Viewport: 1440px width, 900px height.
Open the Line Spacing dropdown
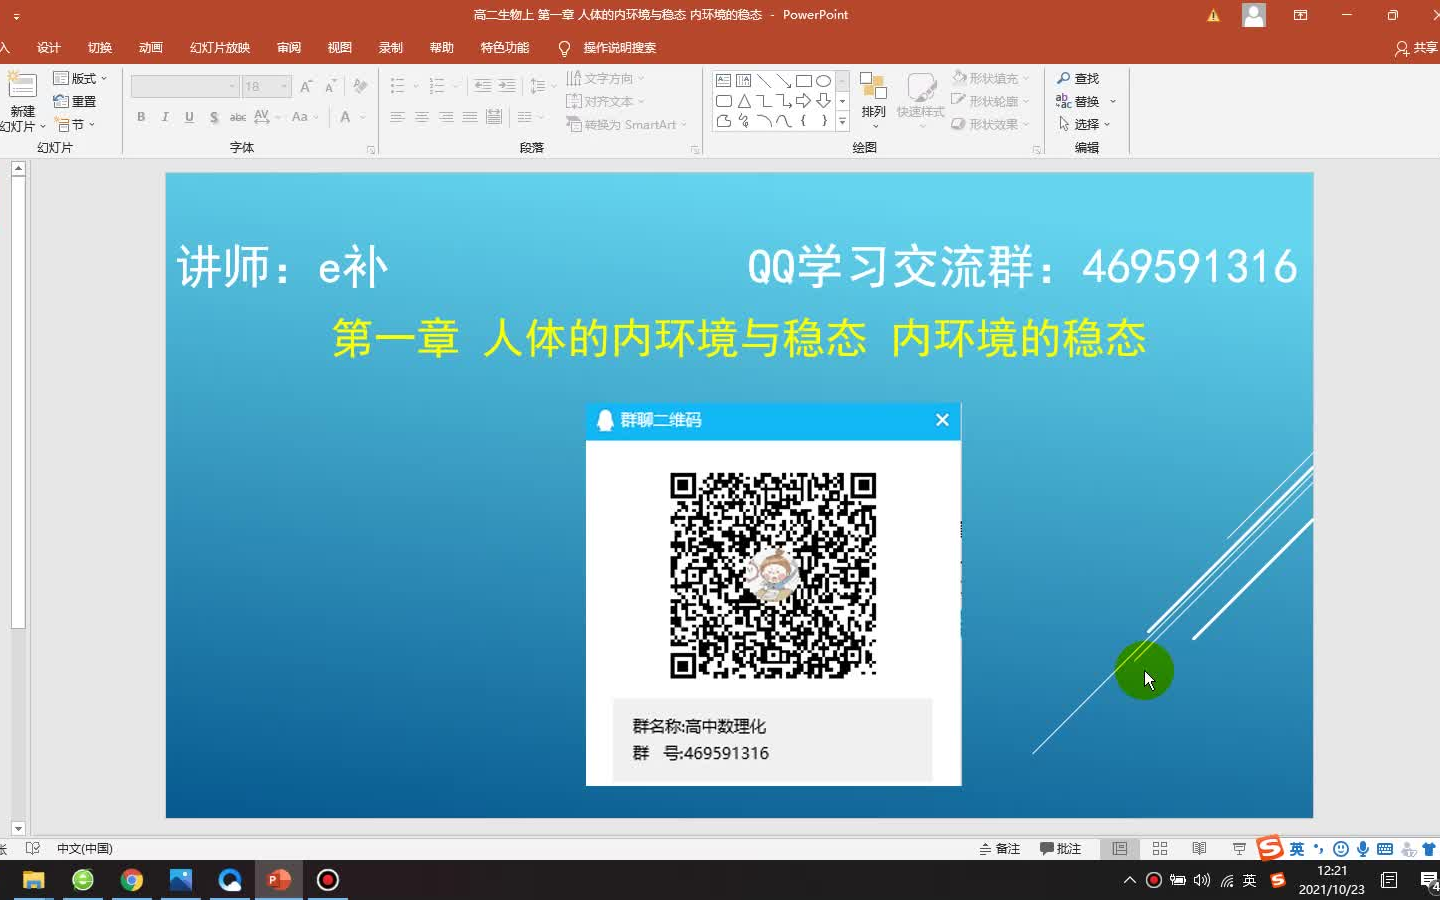click(x=542, y=87)
